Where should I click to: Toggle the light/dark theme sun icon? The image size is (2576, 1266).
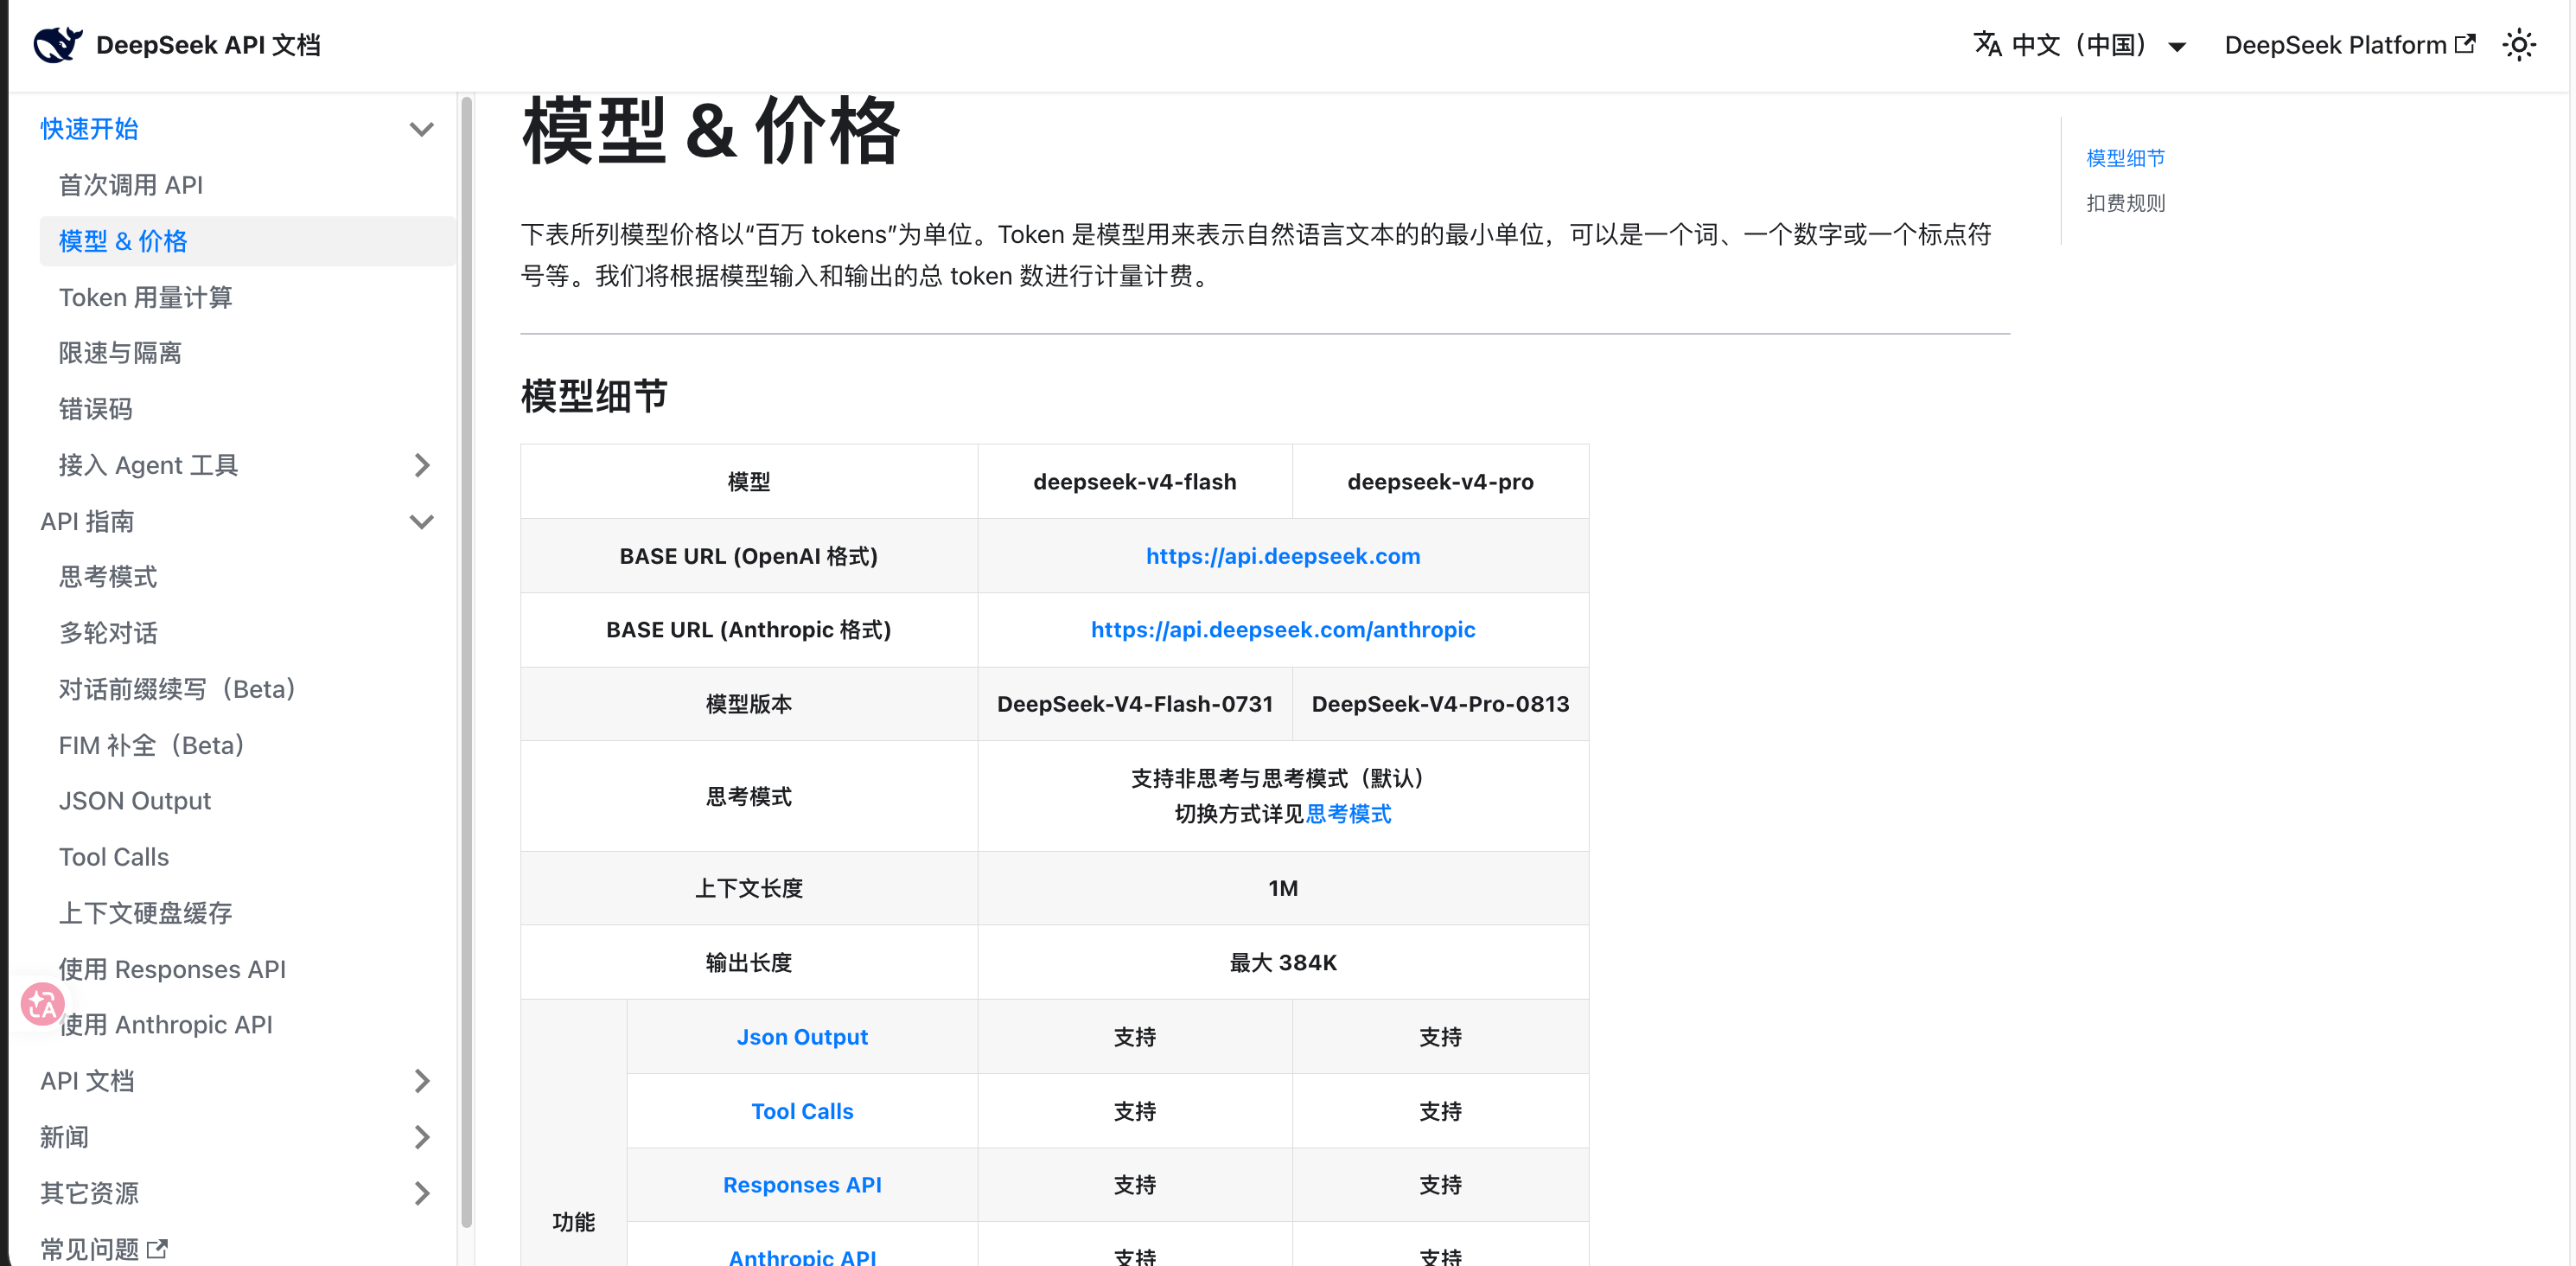tap(2518, 45)
